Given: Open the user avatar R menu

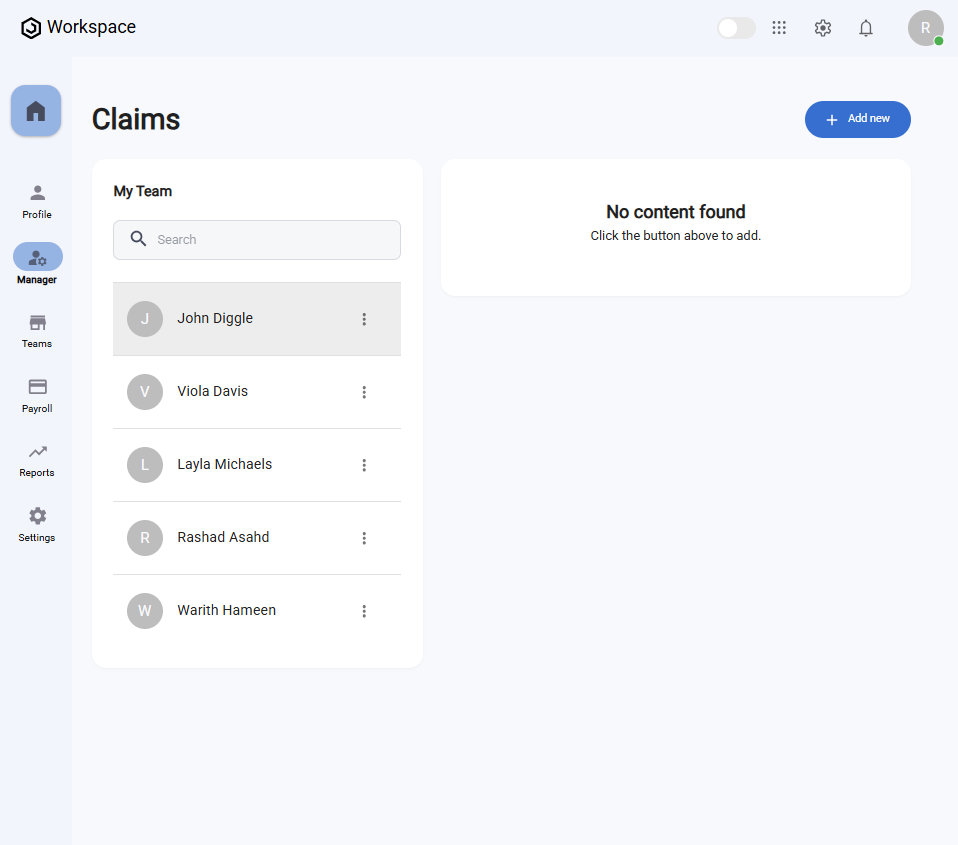Looking at the screenshot, I should (x=925, y=28).
